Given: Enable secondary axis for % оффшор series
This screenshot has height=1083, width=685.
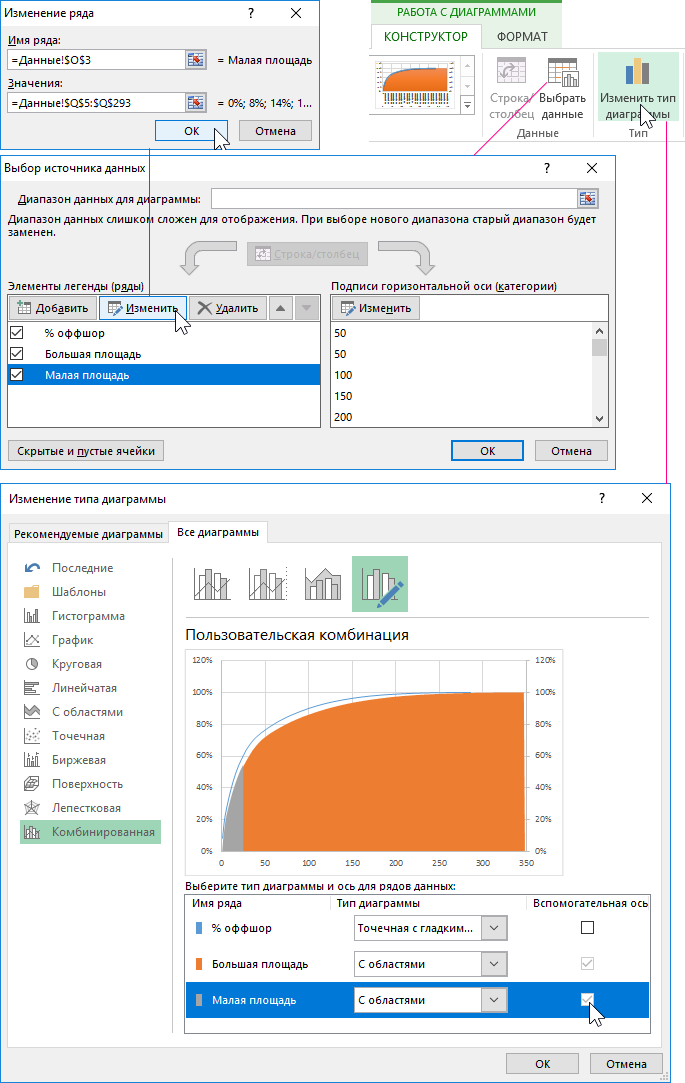Looking at the screenshot, I should (588, 928).
